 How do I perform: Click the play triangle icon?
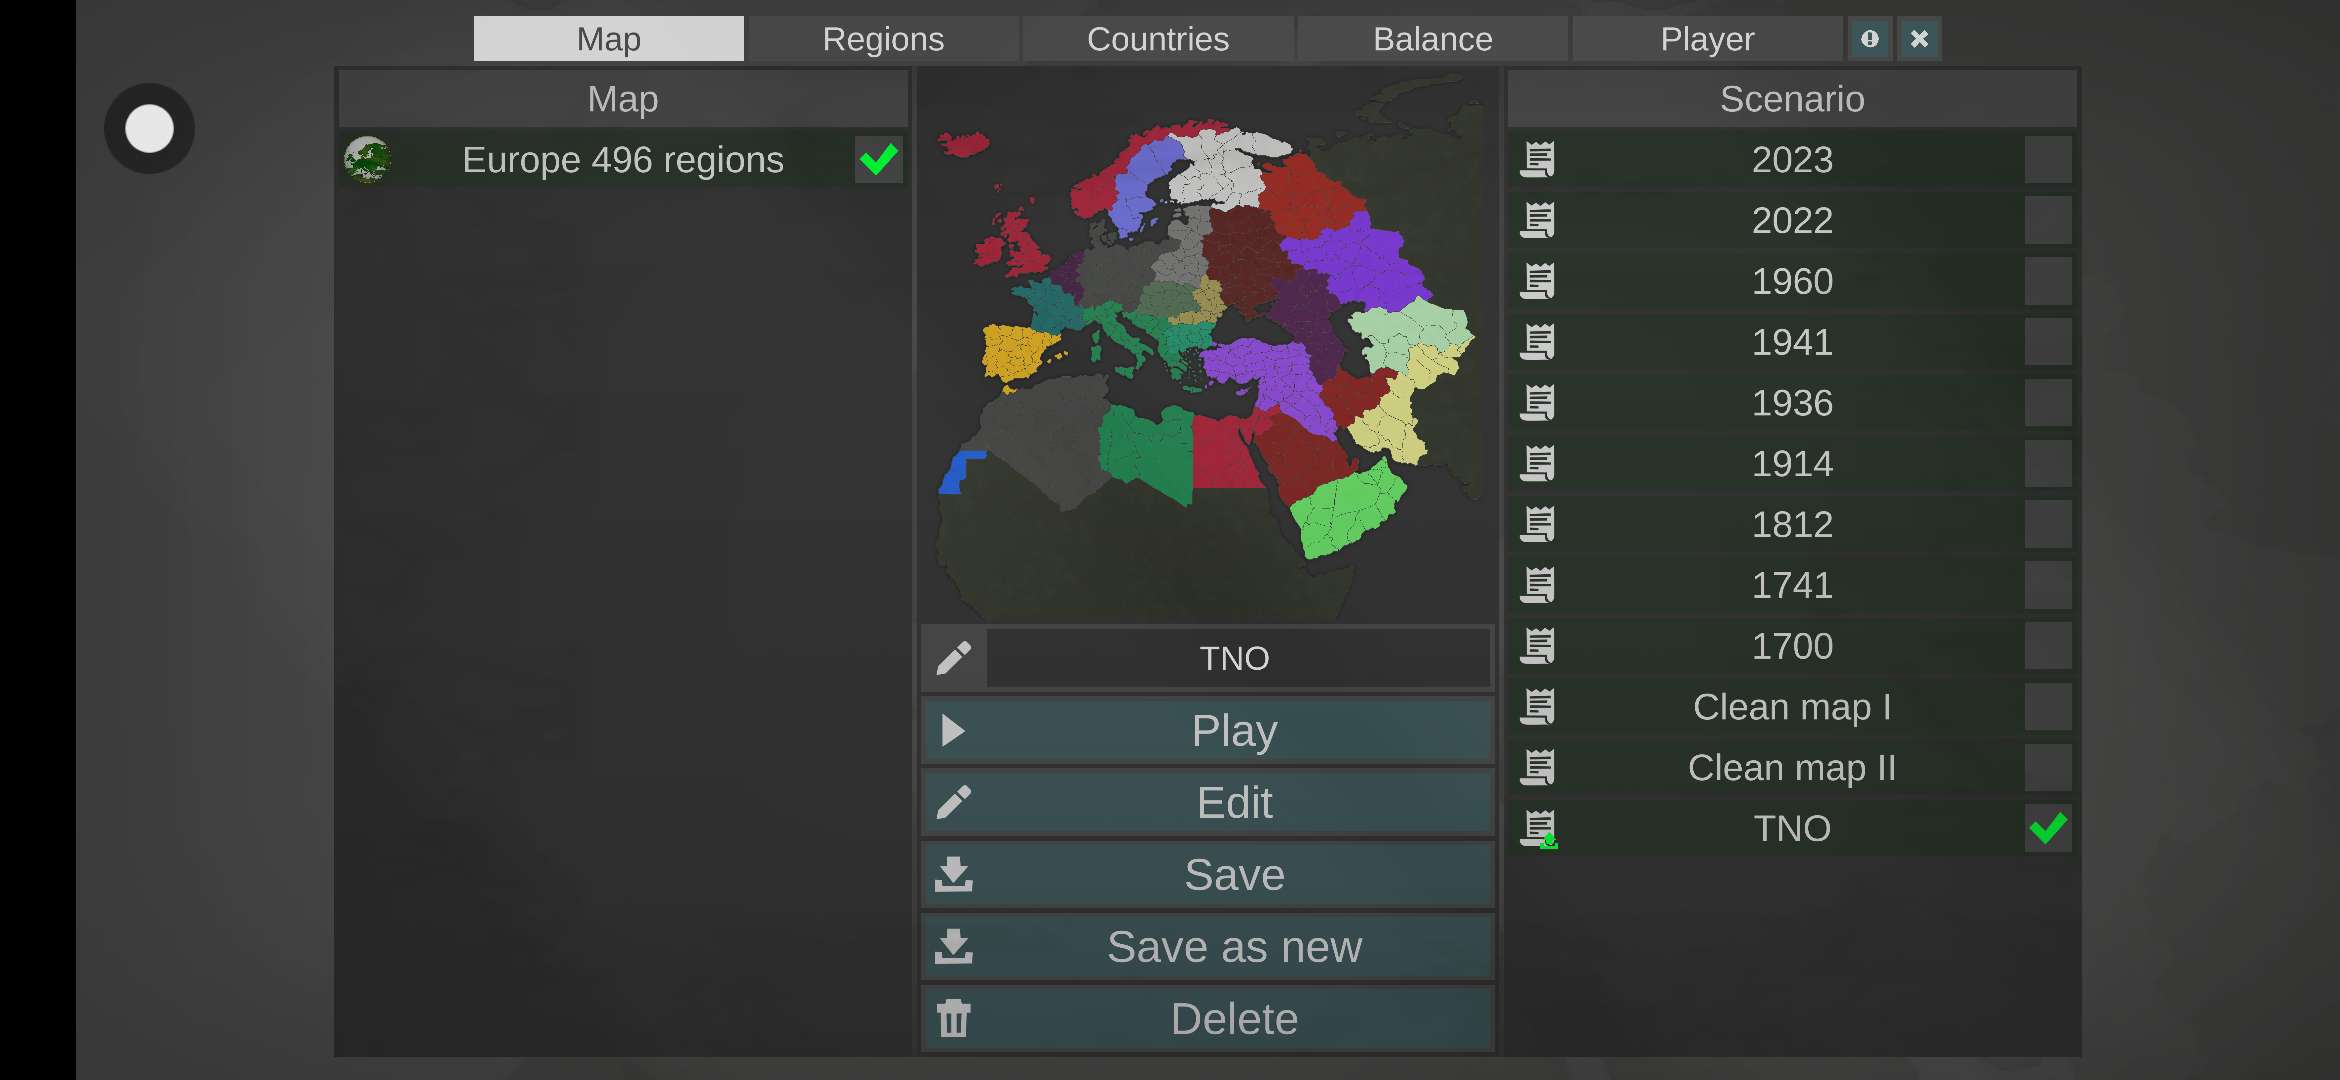pos(953,731)
